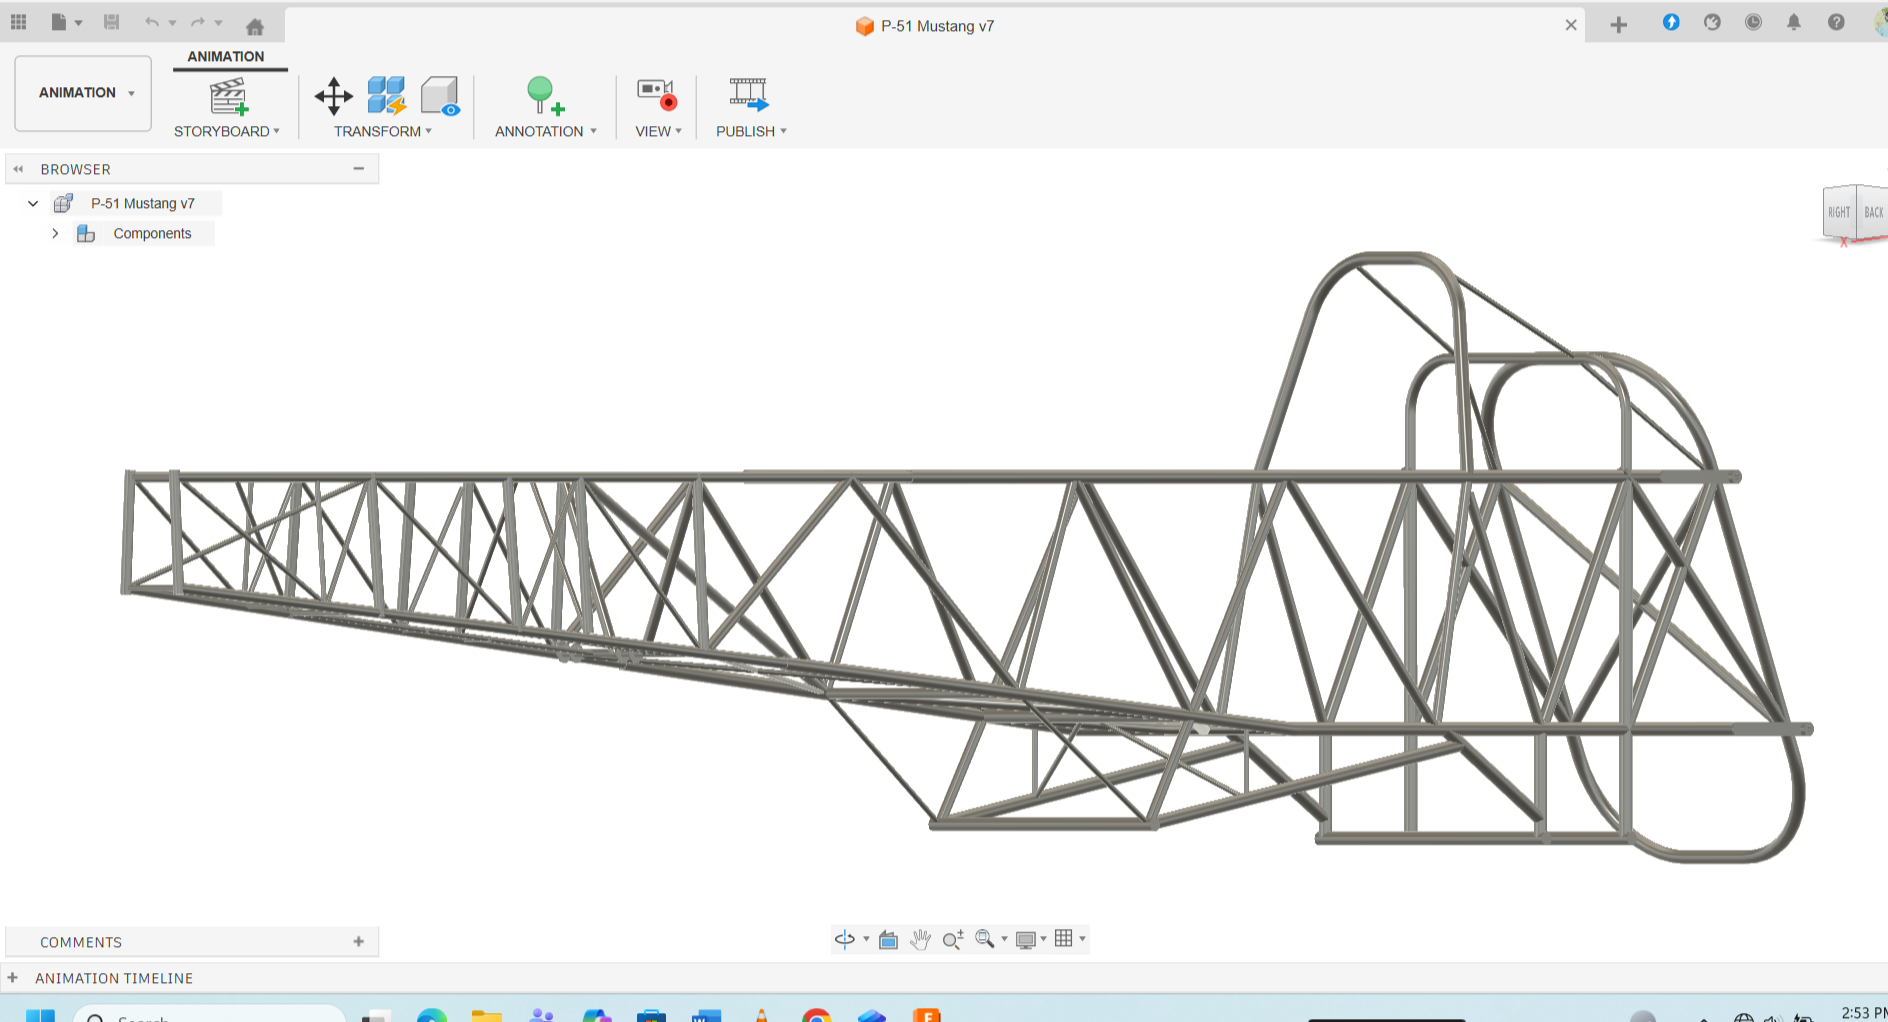Click the New Storyboard clapperboard icon

228,96
